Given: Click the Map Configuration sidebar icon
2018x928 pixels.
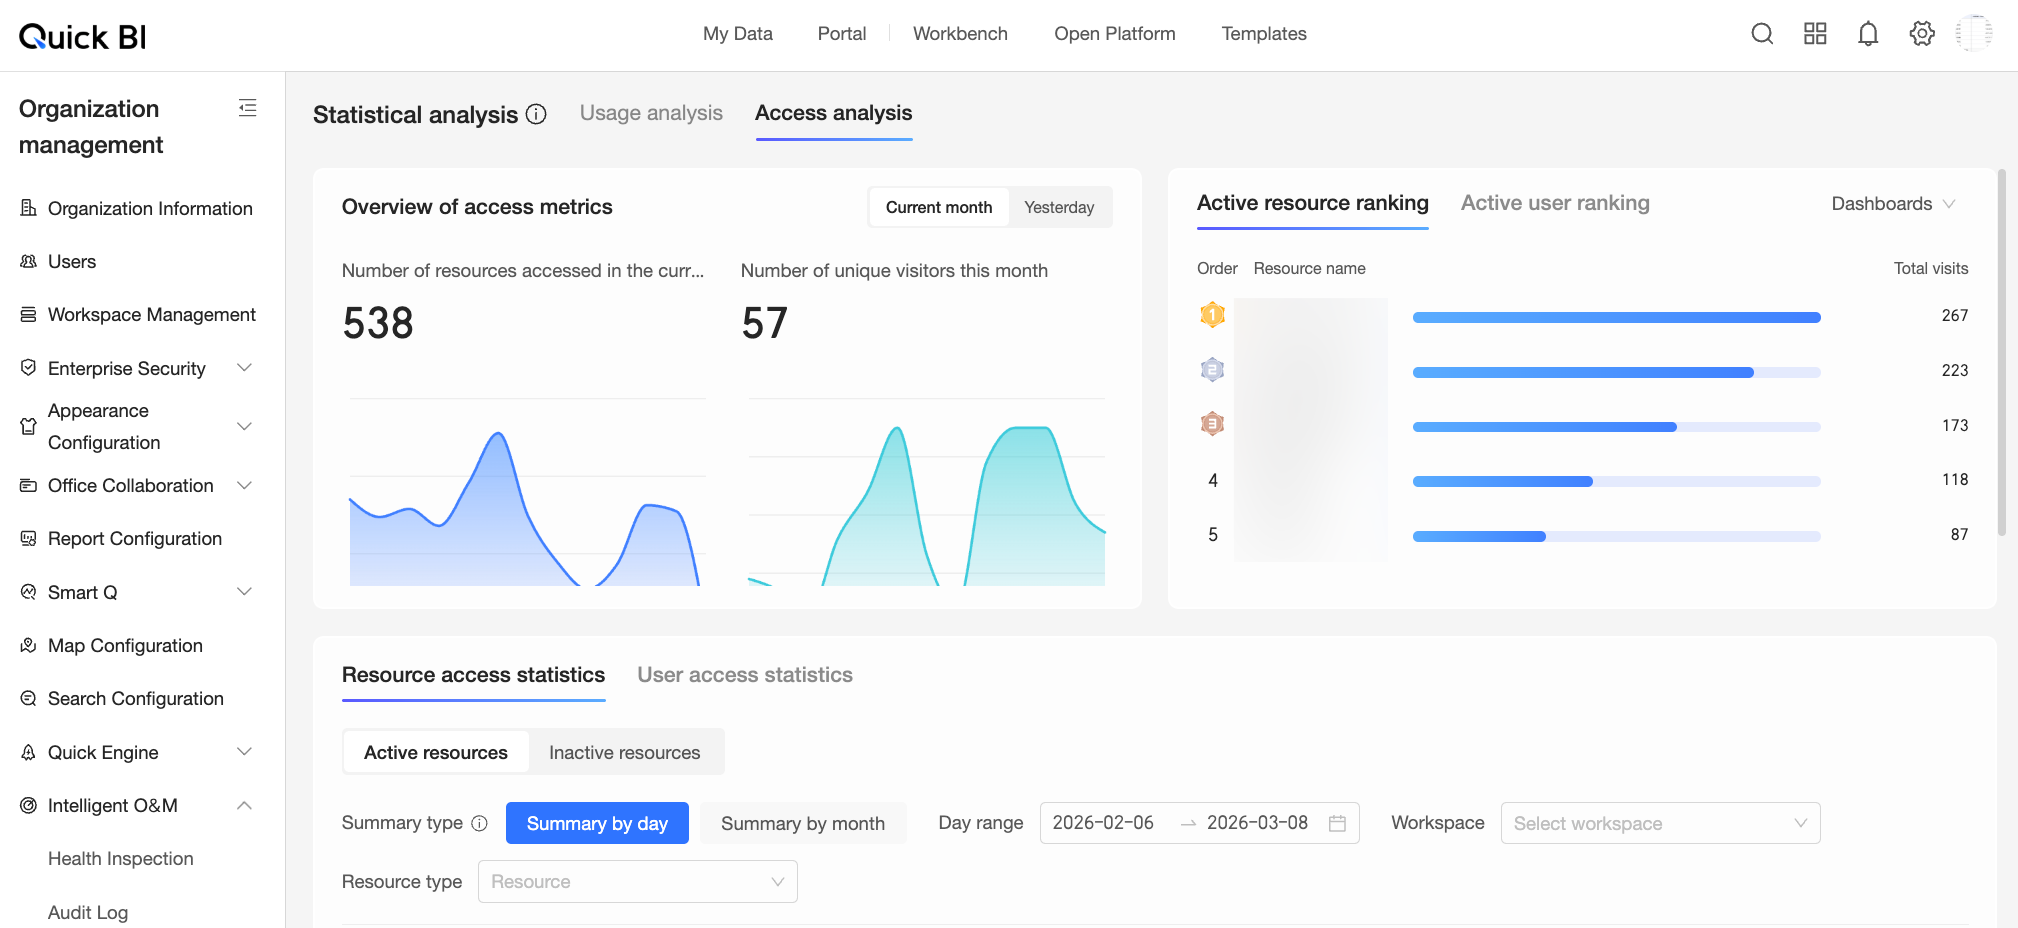Looking at the screenshot, I should coord(28,645).
